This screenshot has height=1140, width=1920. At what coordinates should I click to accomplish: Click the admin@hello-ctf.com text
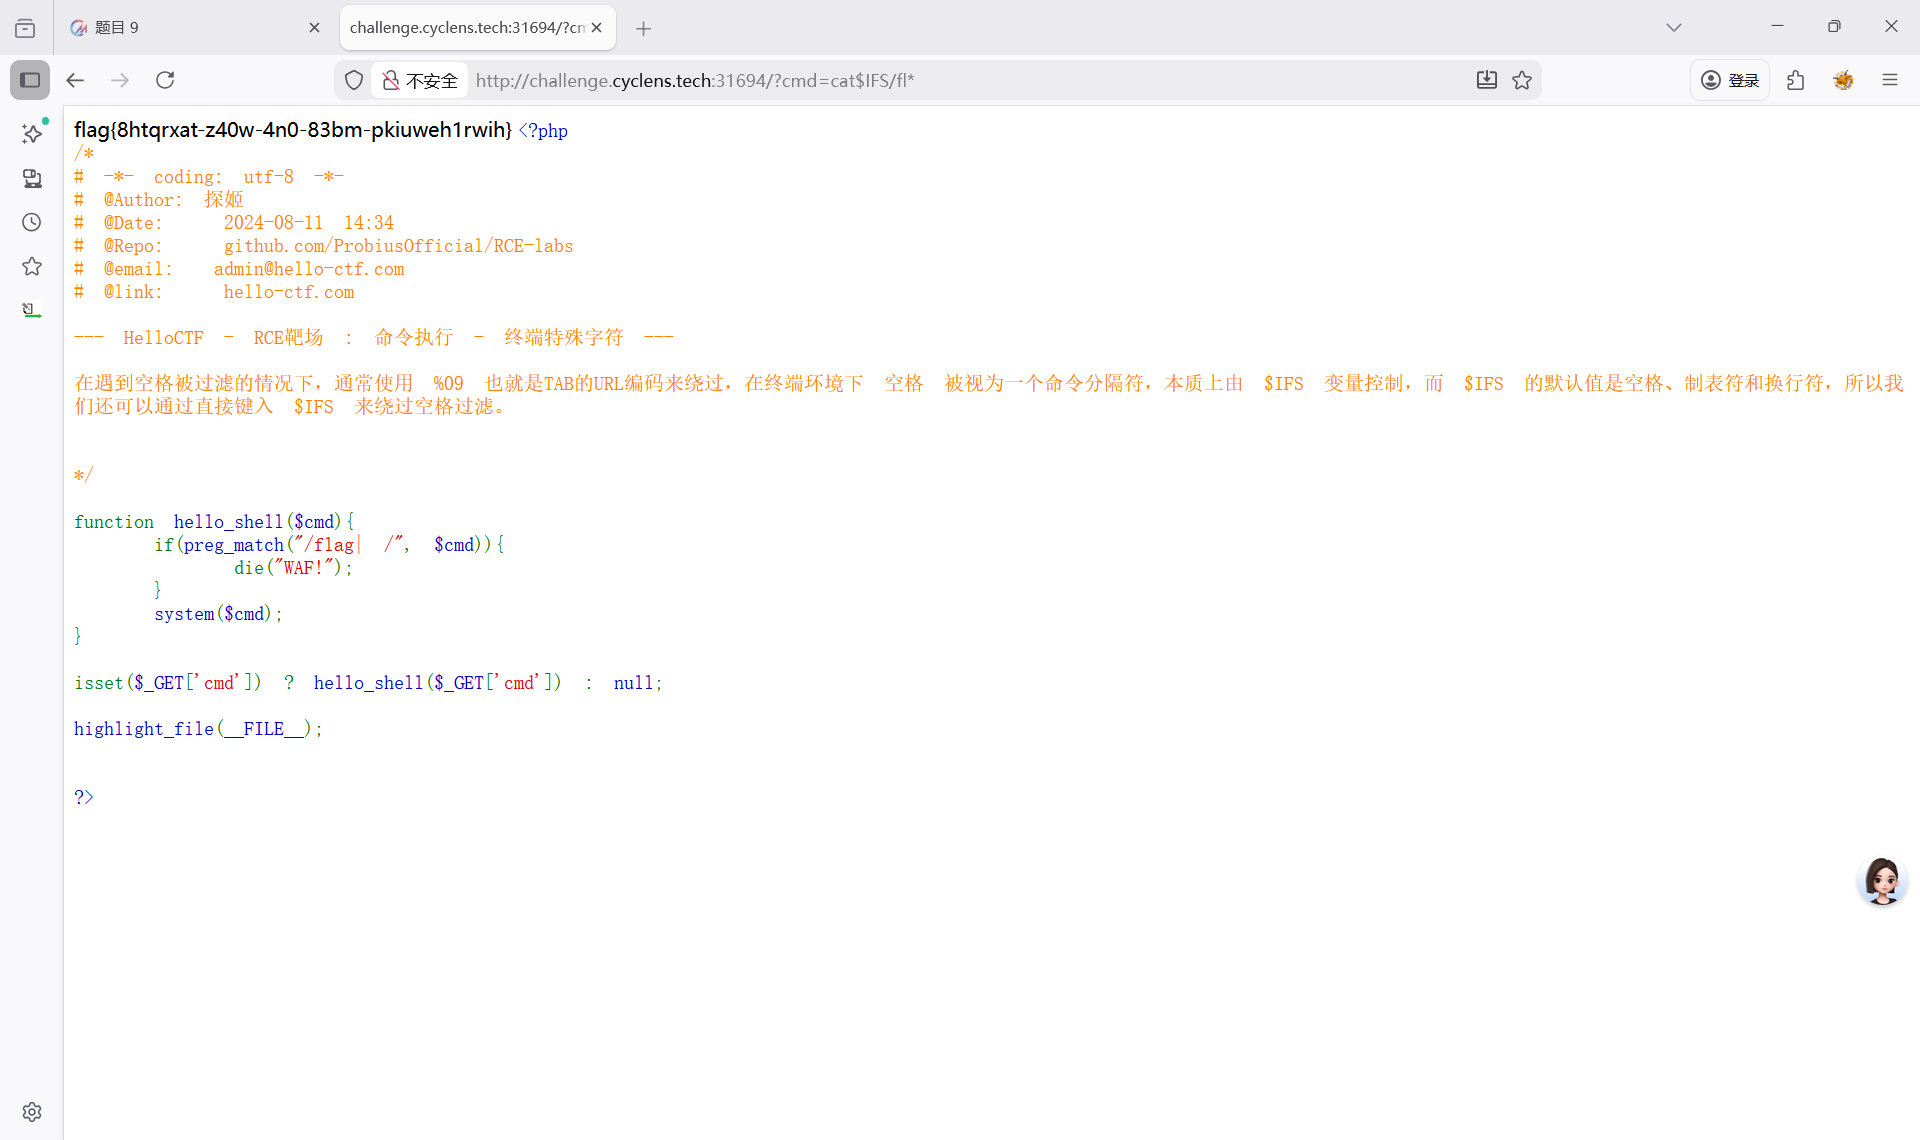[309, 269]
